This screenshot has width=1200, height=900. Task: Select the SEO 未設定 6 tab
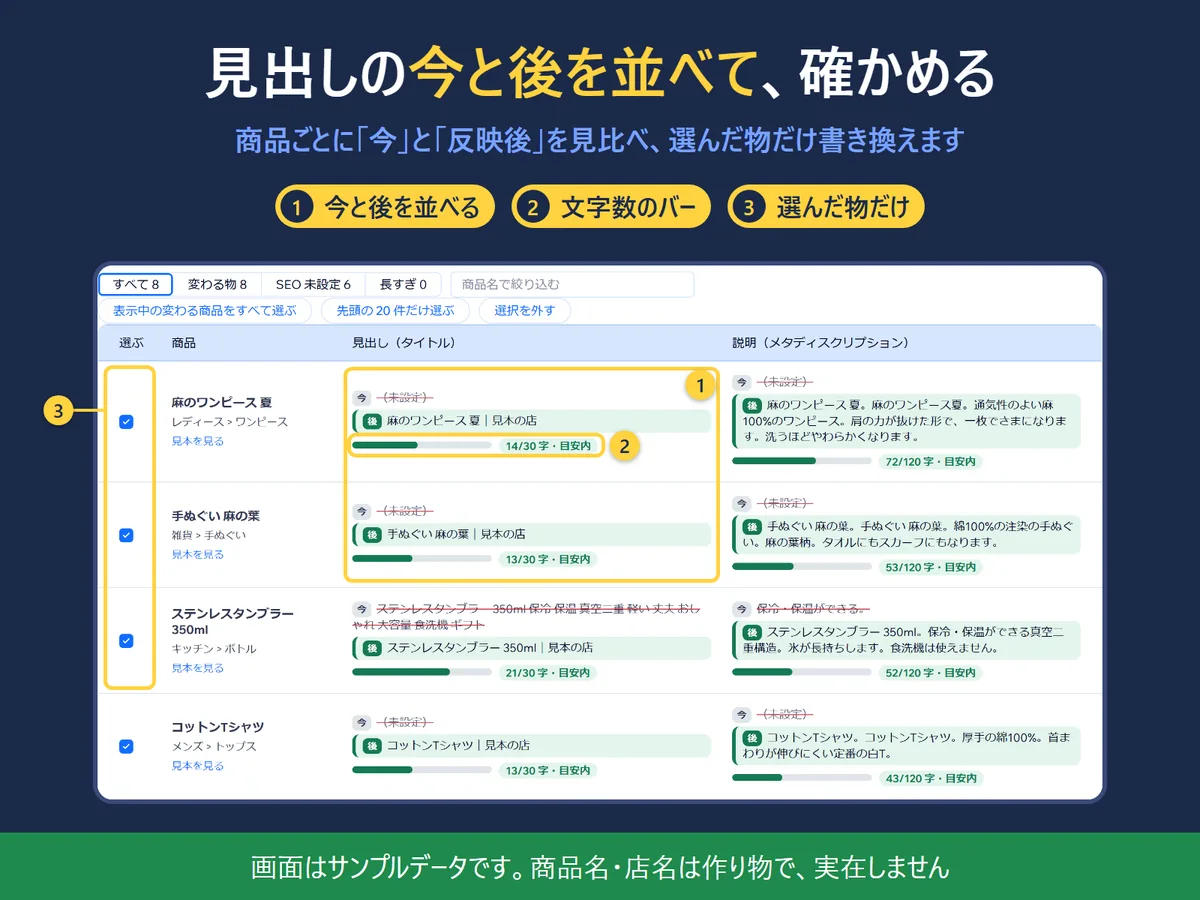point(312,284)
